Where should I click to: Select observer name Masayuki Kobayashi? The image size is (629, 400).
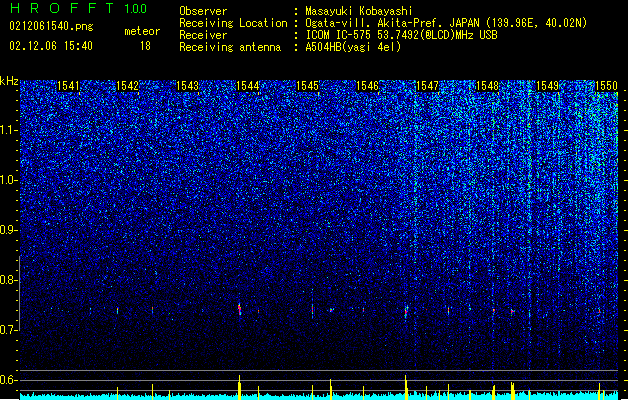coord(359,11)
